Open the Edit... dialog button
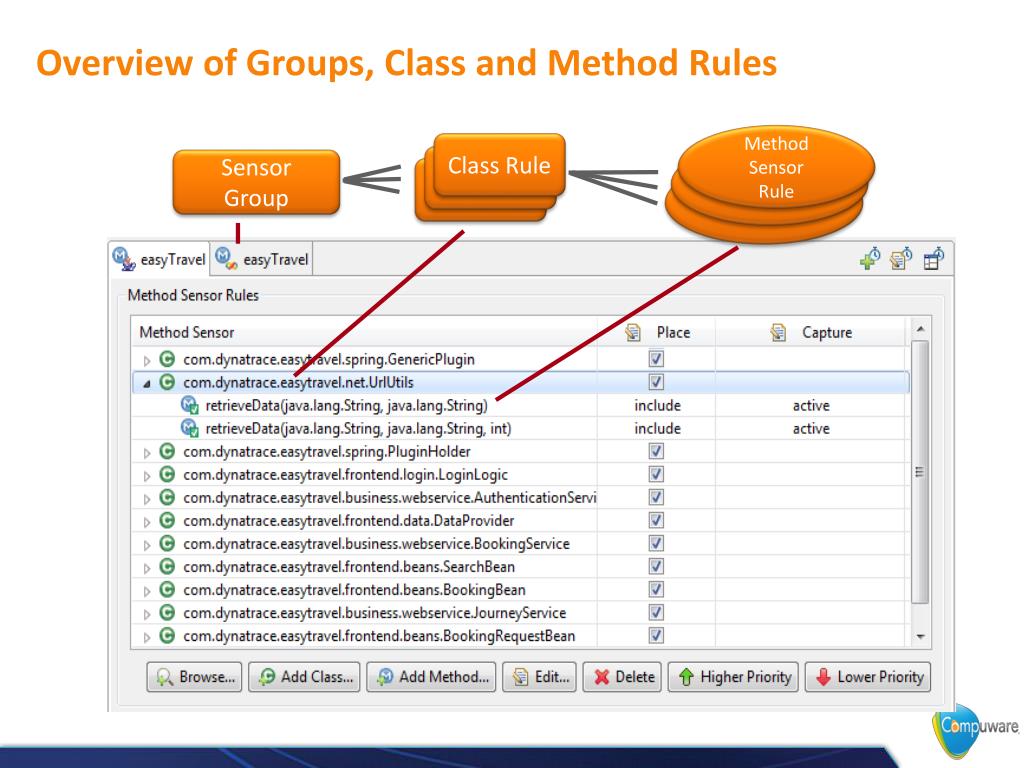The width and height of the screenshot is (1024, 768). [x=539, y=677]
